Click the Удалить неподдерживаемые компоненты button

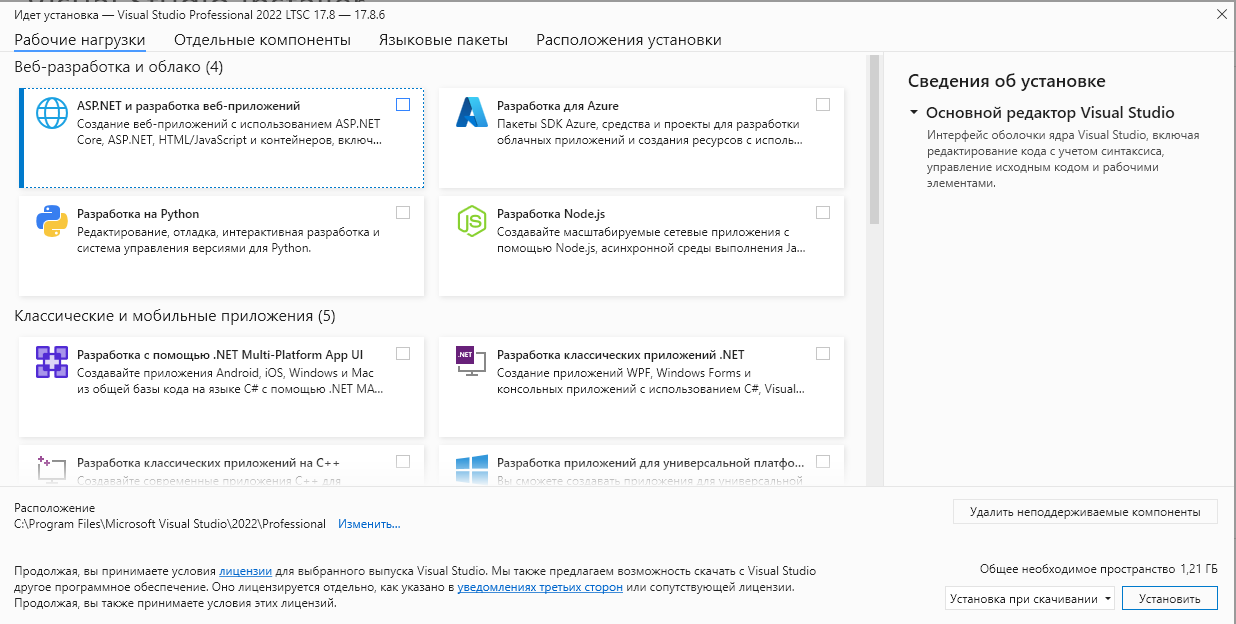1085,512
